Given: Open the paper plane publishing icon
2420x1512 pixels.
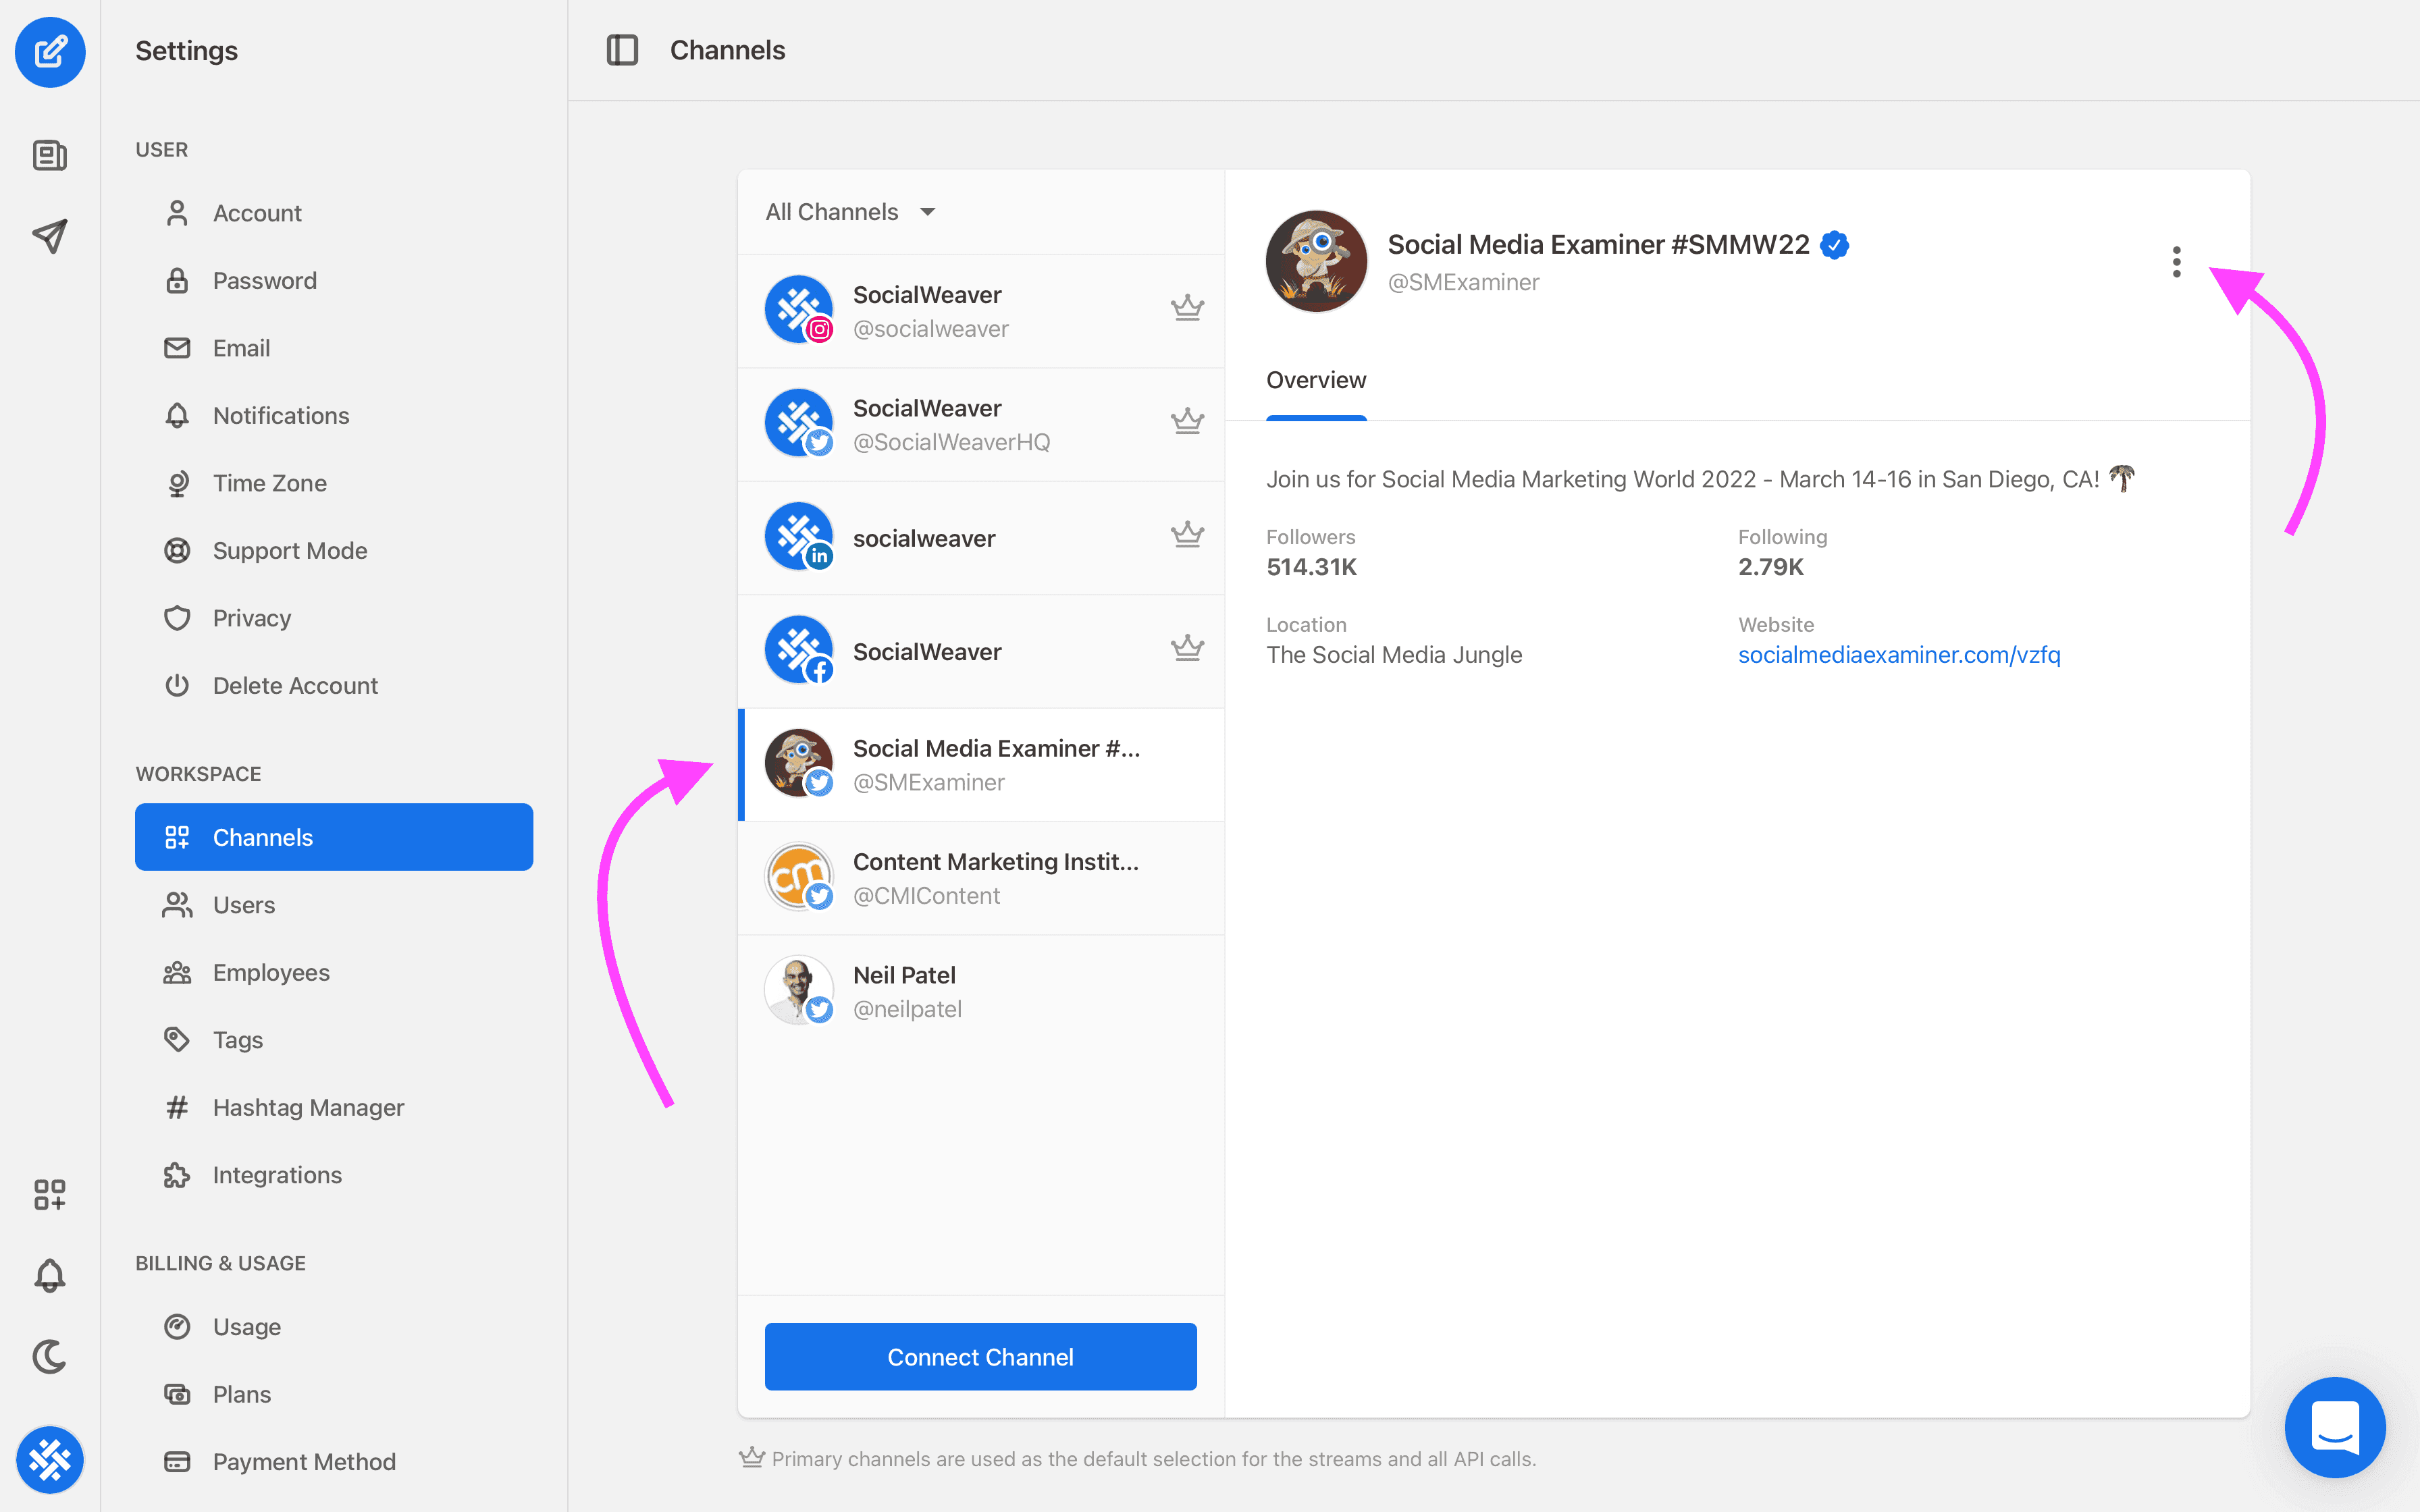Looking at the screenshot, I should 50,236.
